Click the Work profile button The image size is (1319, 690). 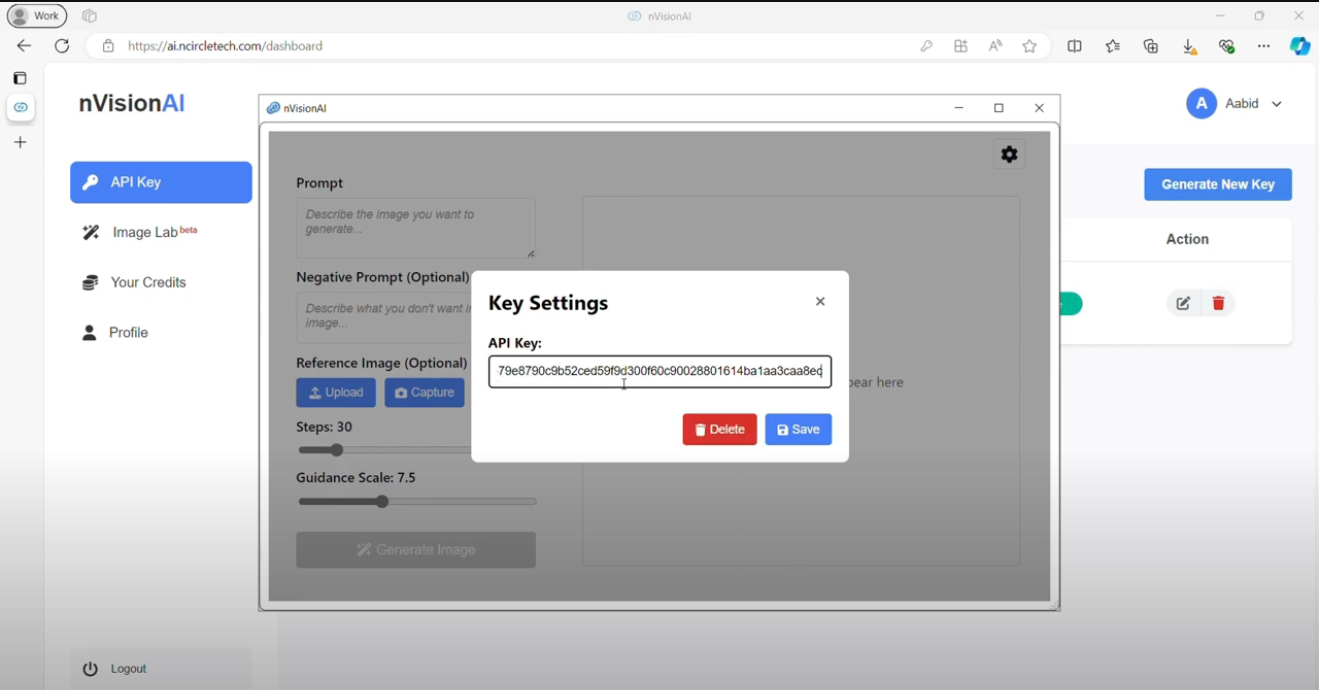pos(37,16)
